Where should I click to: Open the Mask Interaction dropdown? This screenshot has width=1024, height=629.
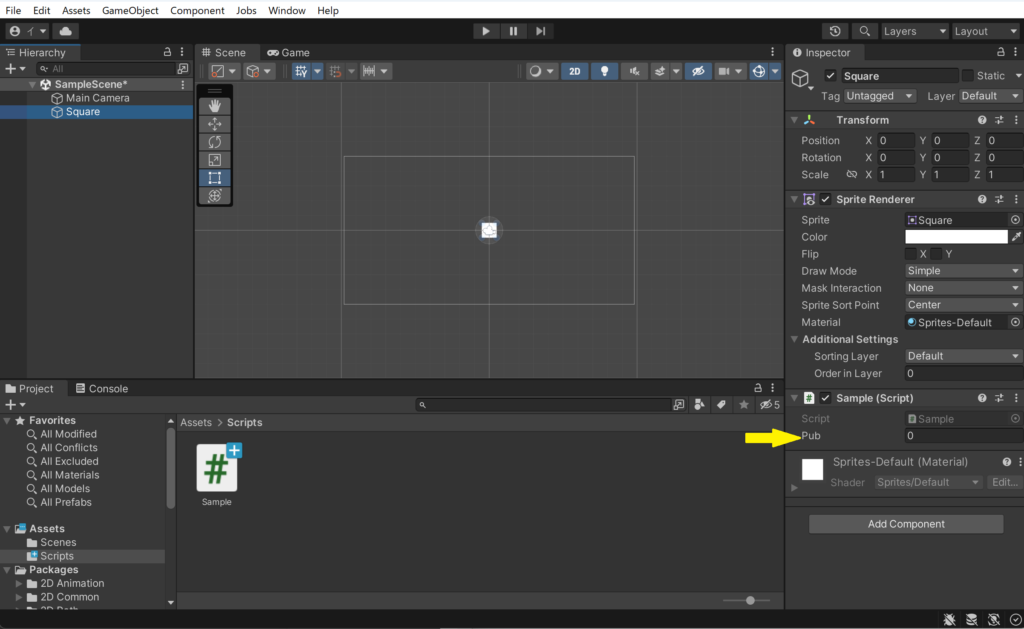point(963,288)
